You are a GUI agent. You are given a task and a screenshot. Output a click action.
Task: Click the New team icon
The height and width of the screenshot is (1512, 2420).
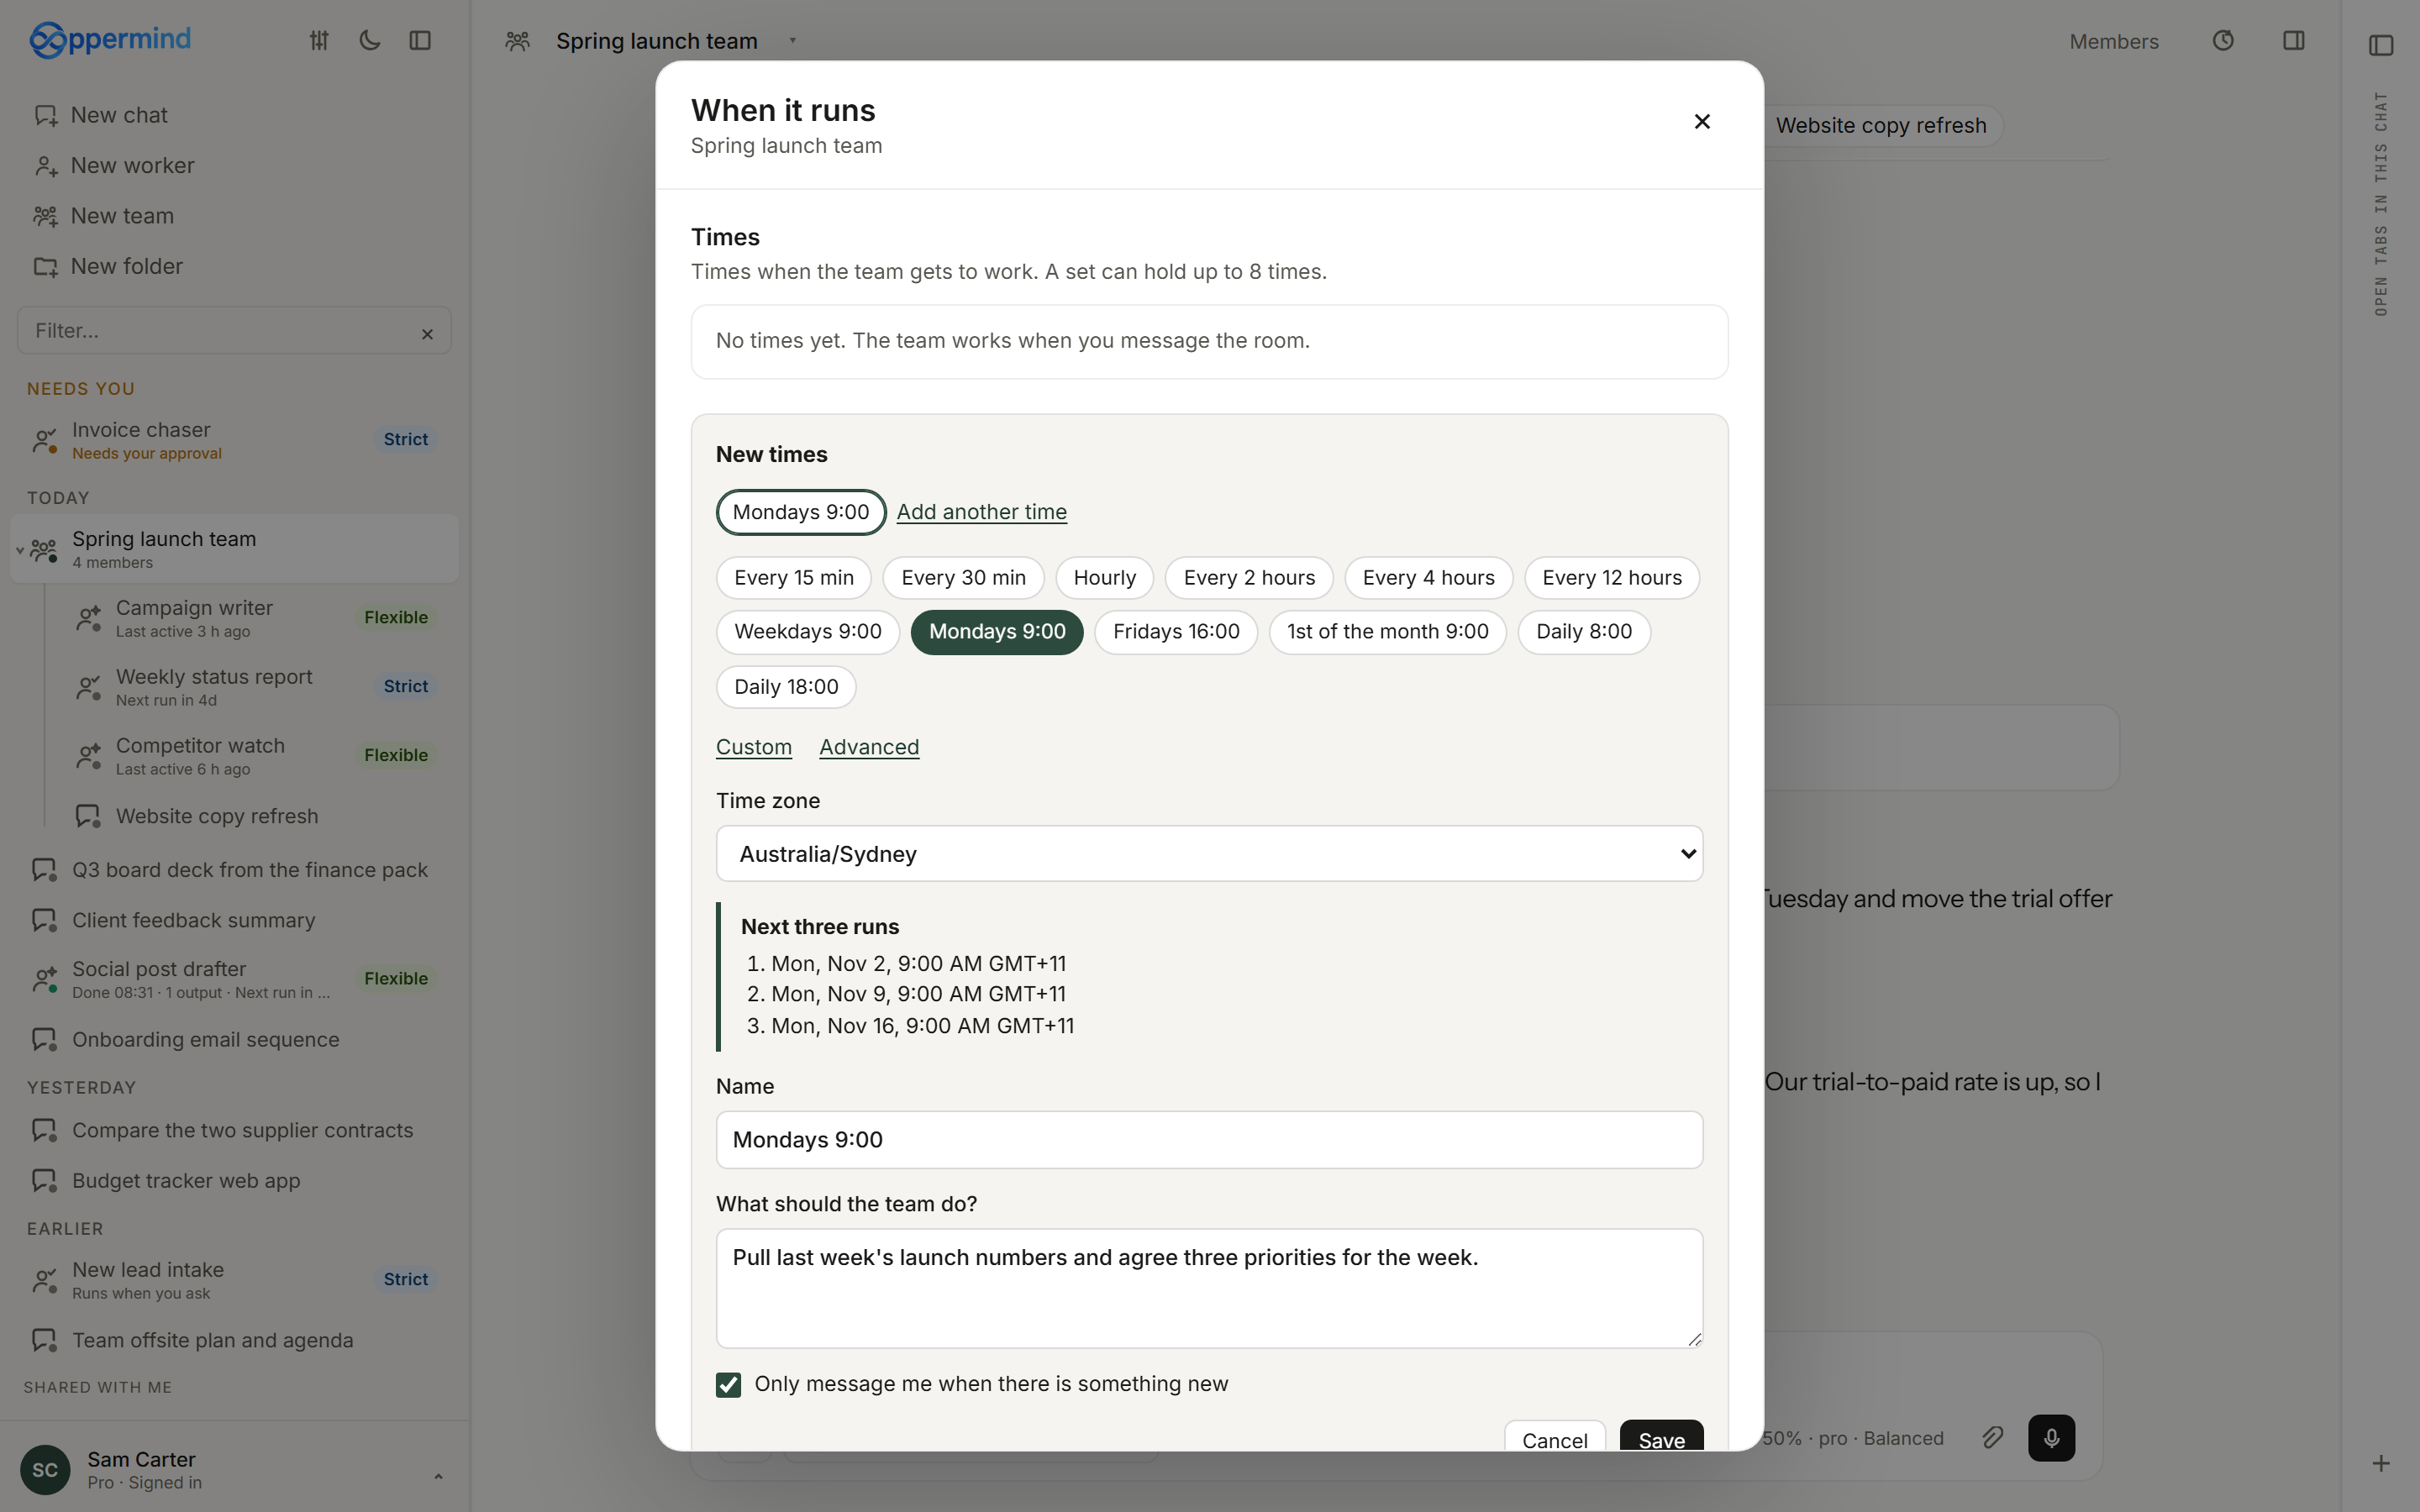46,216
